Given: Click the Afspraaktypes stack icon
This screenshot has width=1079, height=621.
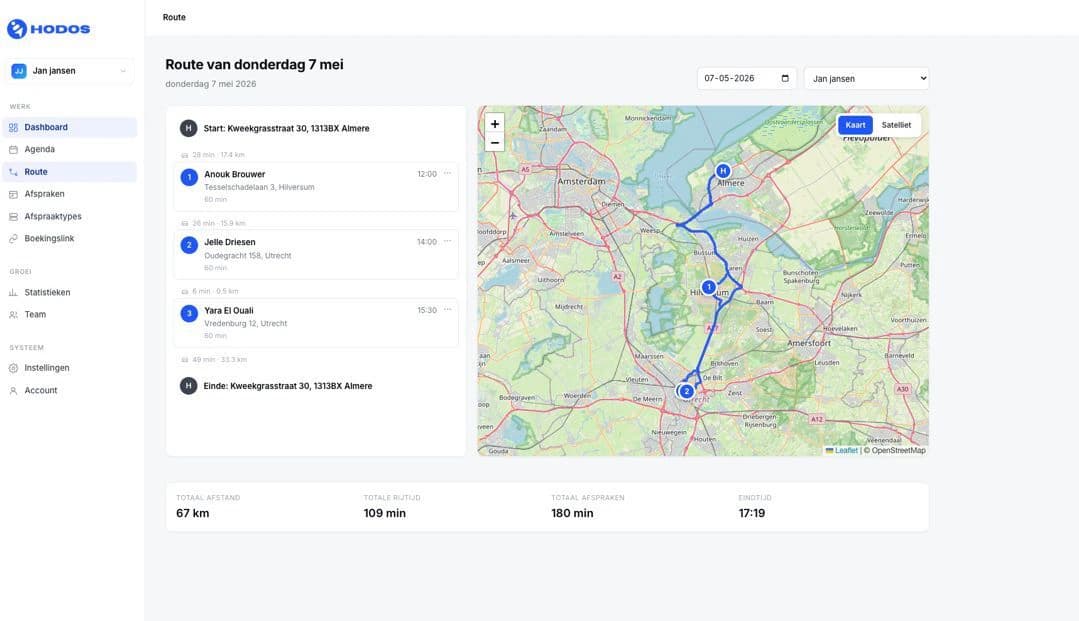Looking at the screenshot, I should point(13,216).
